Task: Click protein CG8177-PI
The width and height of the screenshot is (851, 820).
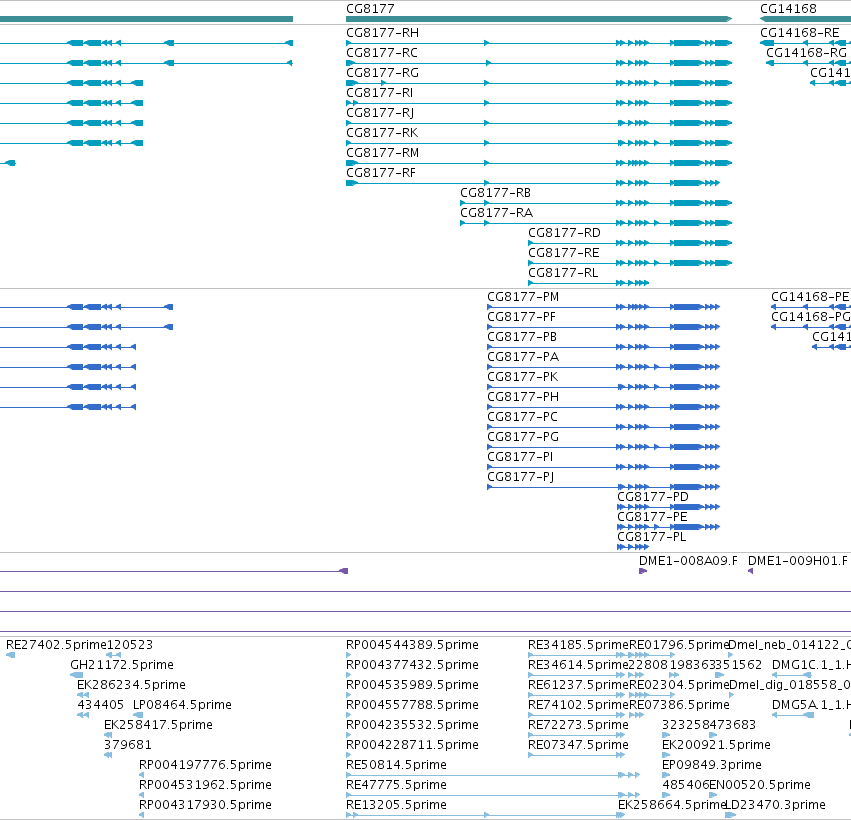Action: coord(520,457)
